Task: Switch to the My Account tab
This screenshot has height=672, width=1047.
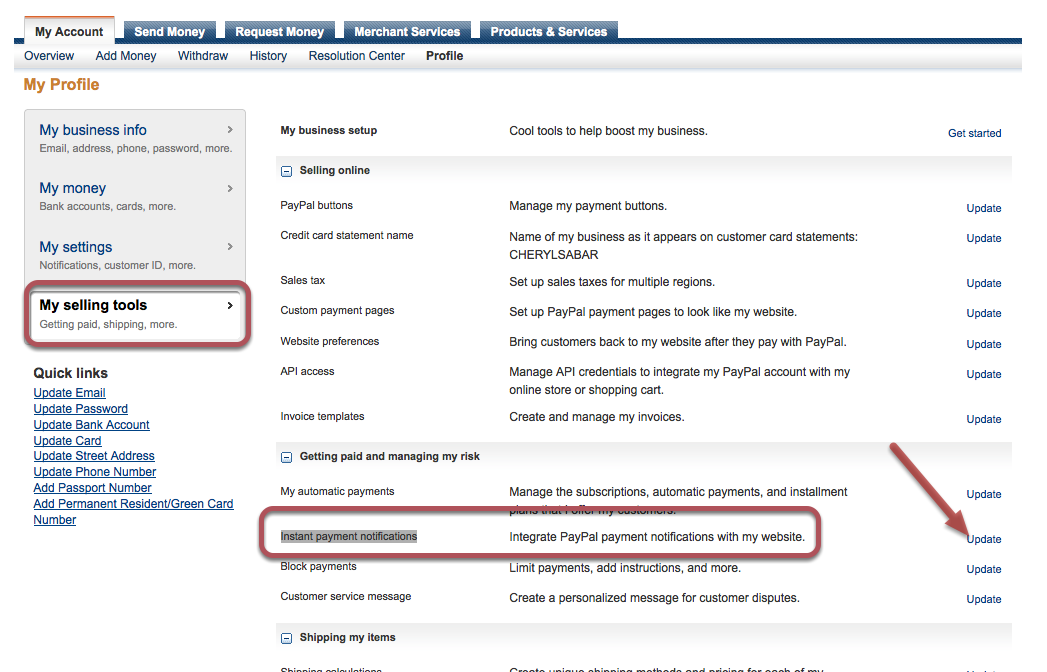Action: (69, 31)
